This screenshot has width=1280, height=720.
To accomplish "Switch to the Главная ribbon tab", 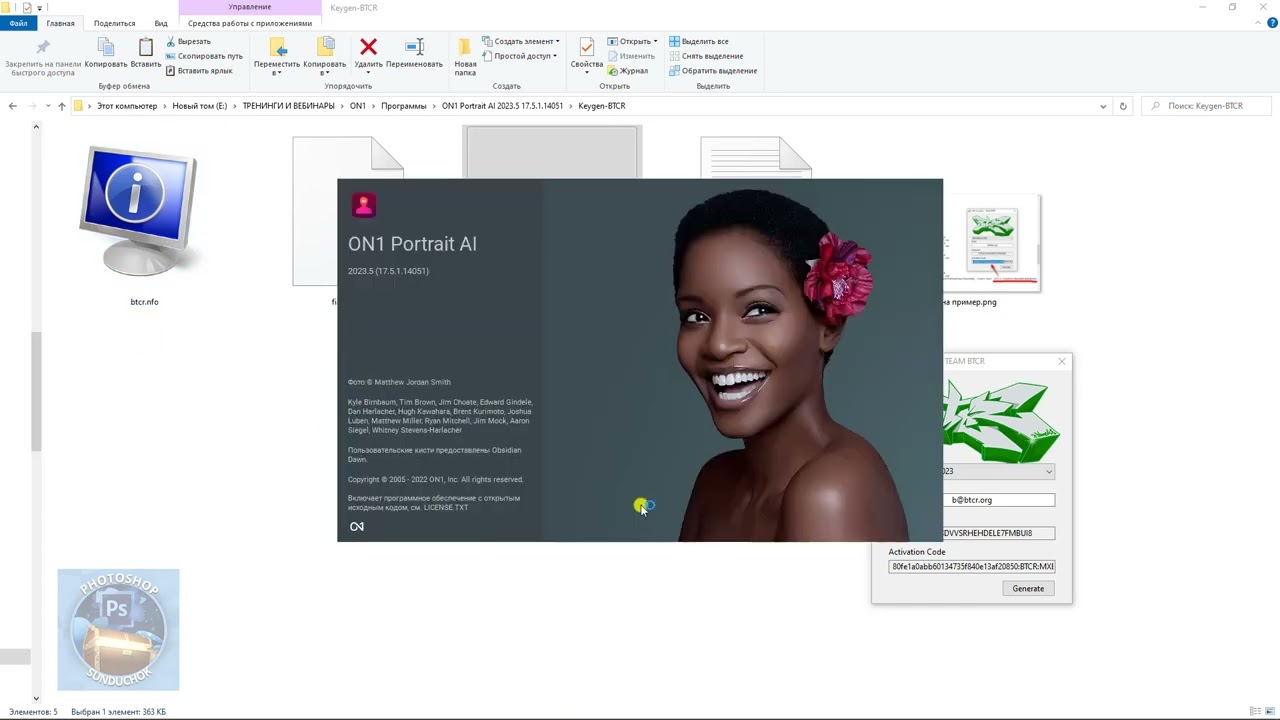I will [x=61, y=23].
